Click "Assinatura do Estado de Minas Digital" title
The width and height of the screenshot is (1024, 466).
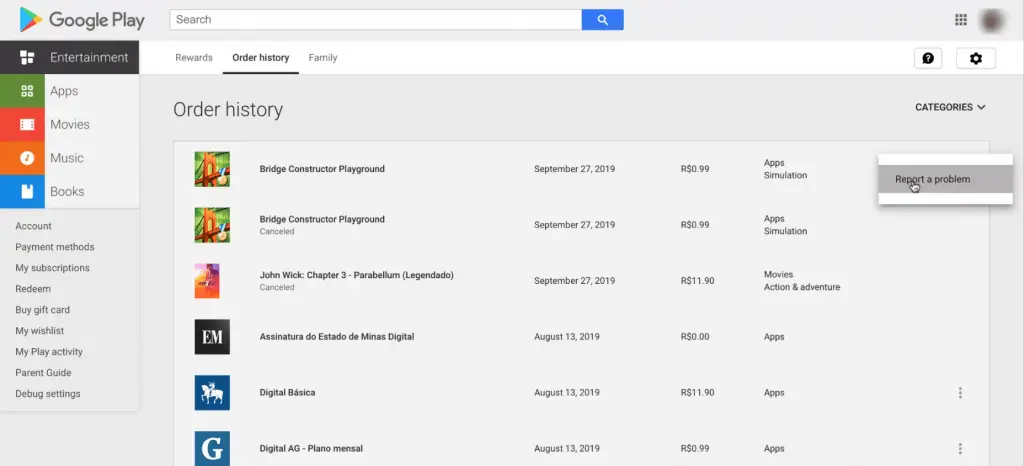[337, 337]
